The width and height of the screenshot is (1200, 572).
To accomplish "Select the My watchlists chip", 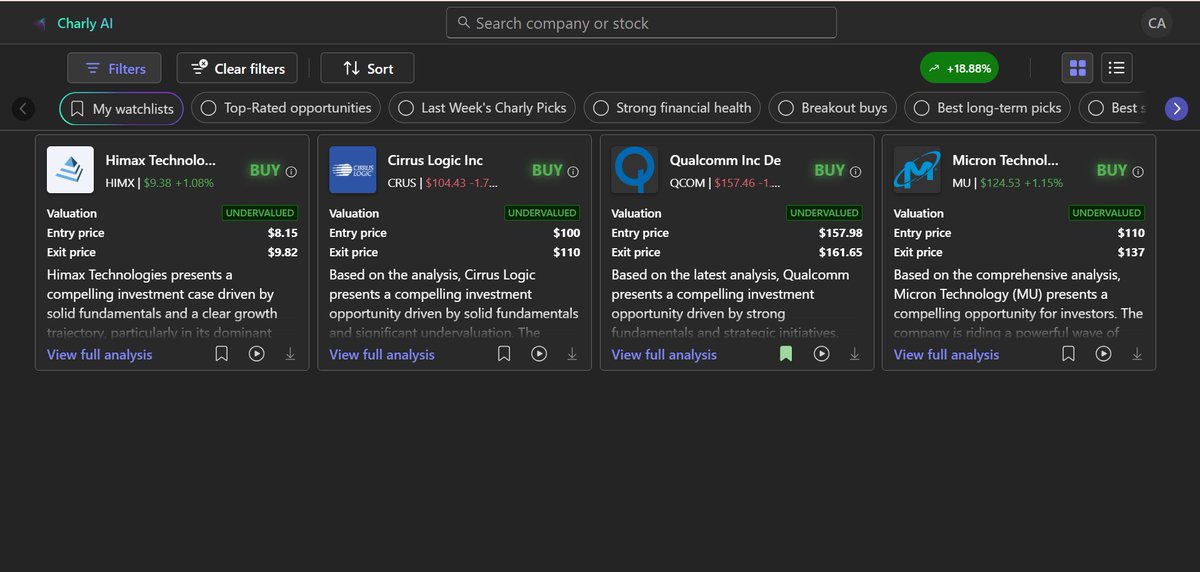I will 121,108.
